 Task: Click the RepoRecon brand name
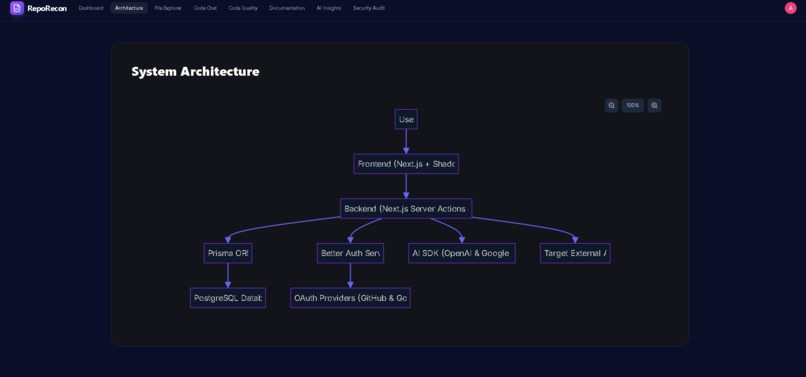coord(47,8)
